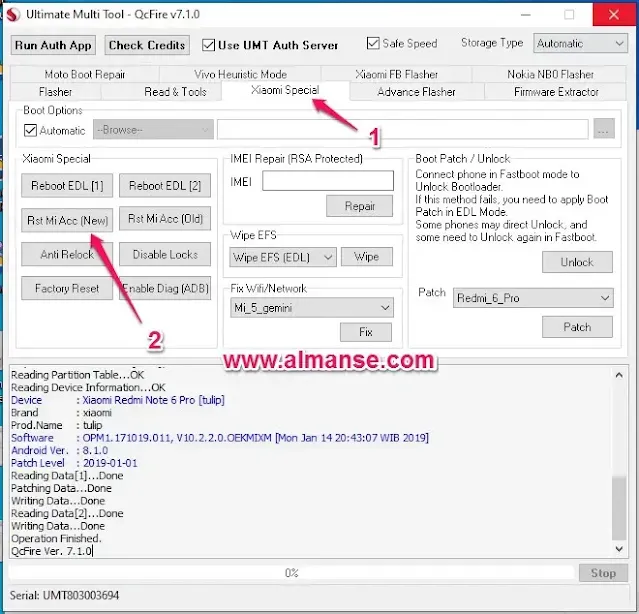Viewport: 639px width, 614px height.
Task: Open Redmi_6_Pro patch dropdown
Action: point(533,298)
